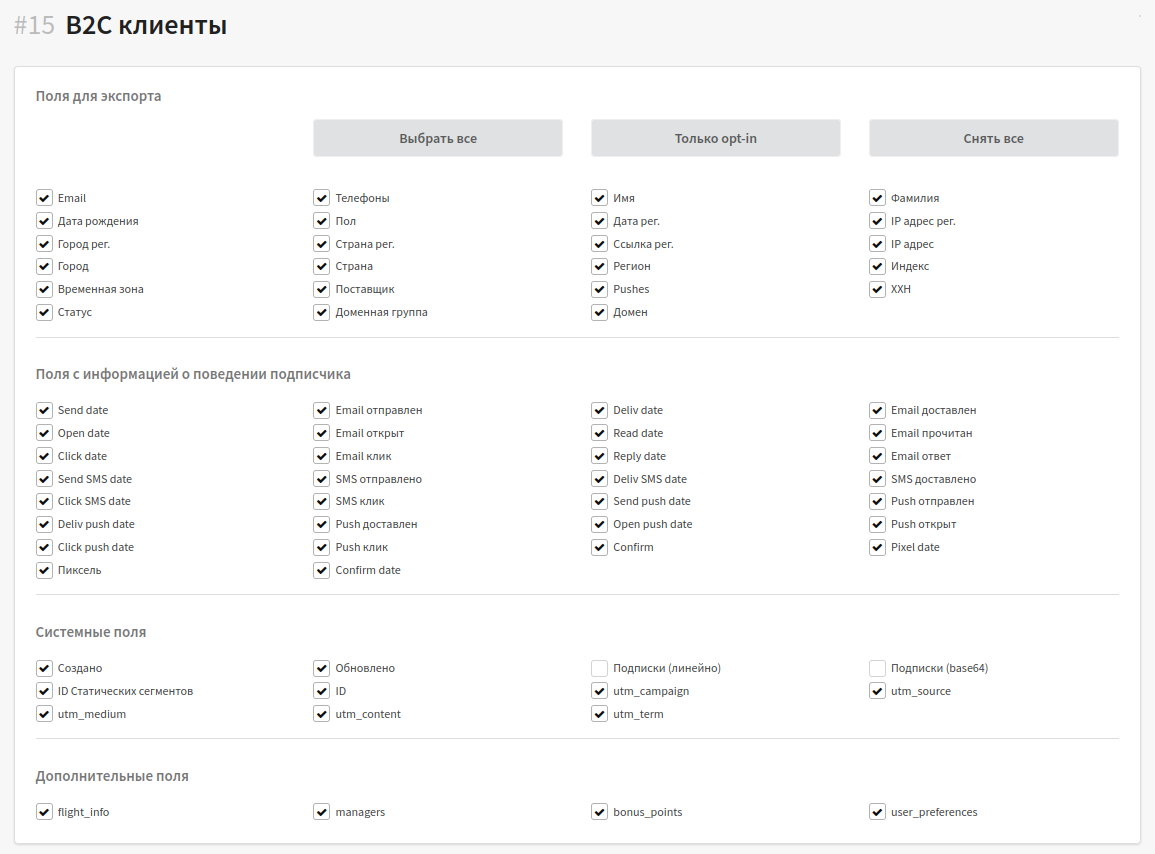Image resolution: width=1155 pixels, height=854 pixels.
Task: Toggle the 'Pixel date' checkbox
Action: click(877, 547)
